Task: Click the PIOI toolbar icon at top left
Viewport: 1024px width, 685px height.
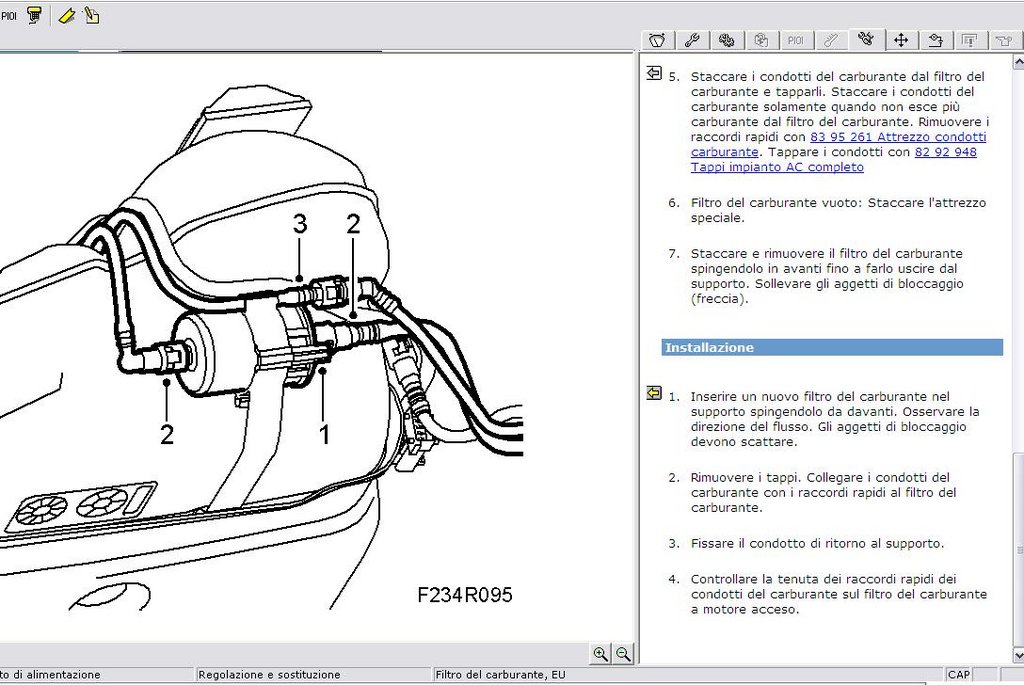Action: [8, 16]
